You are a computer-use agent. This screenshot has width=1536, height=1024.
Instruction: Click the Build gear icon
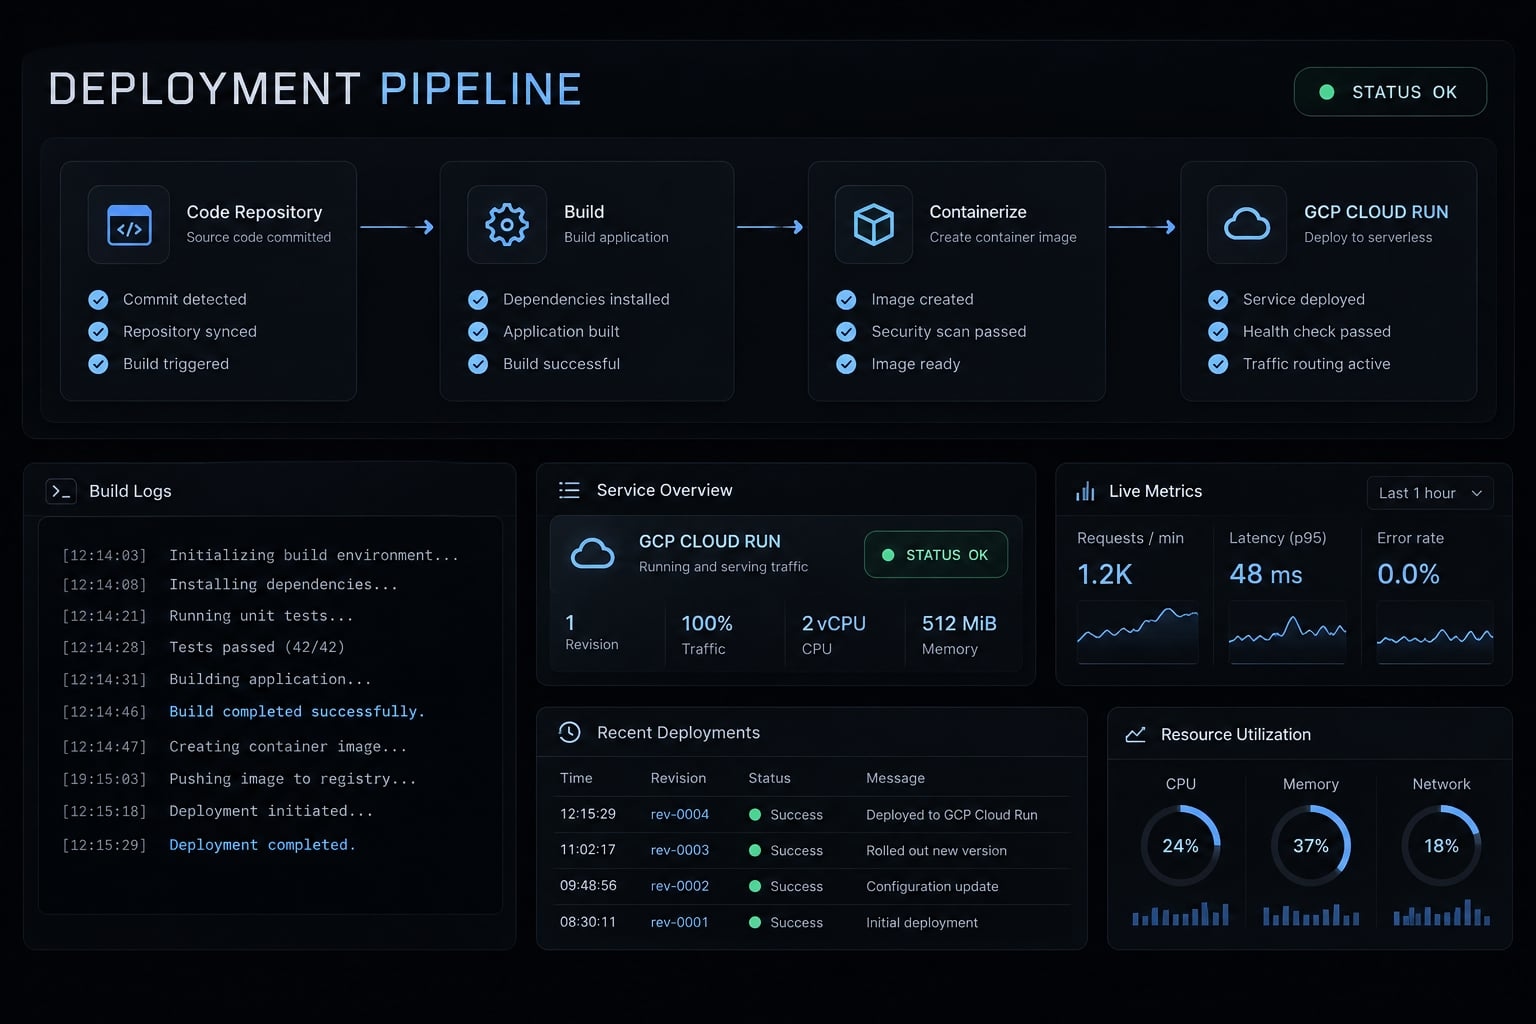[507, 225]
